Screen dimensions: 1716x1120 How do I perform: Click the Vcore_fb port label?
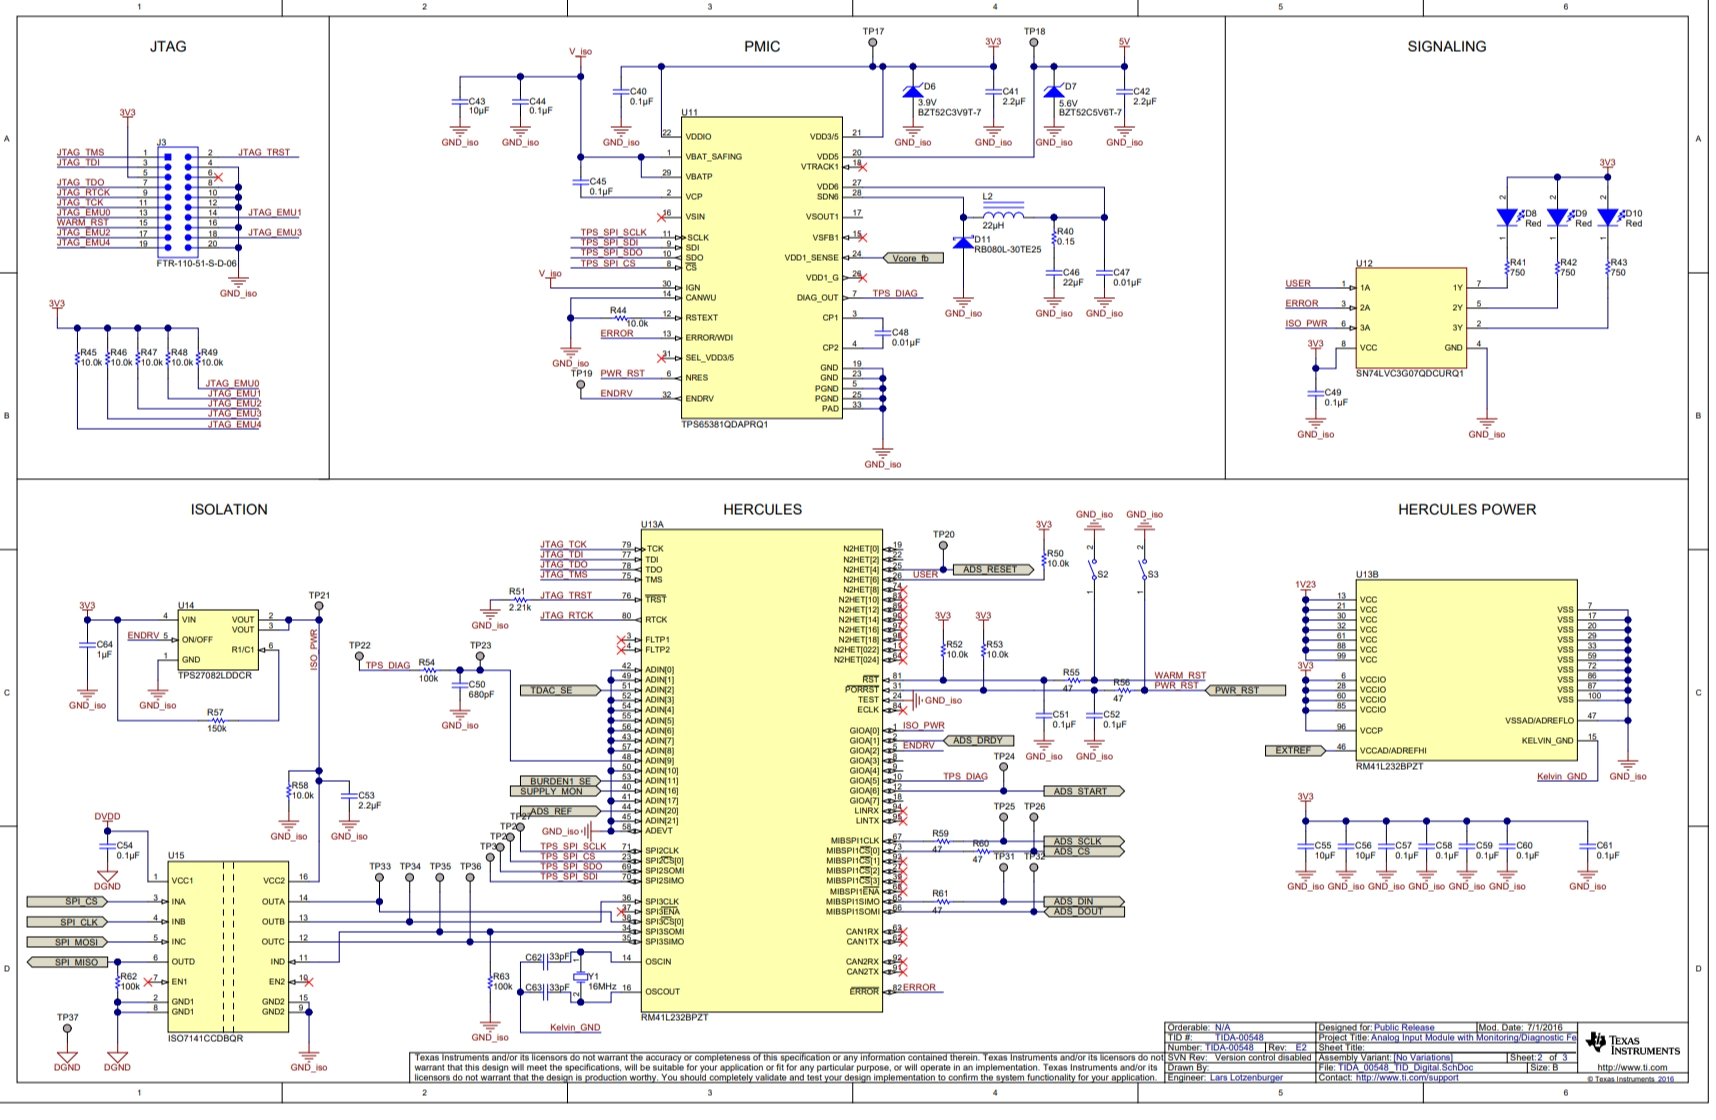(x=916, y=258)
